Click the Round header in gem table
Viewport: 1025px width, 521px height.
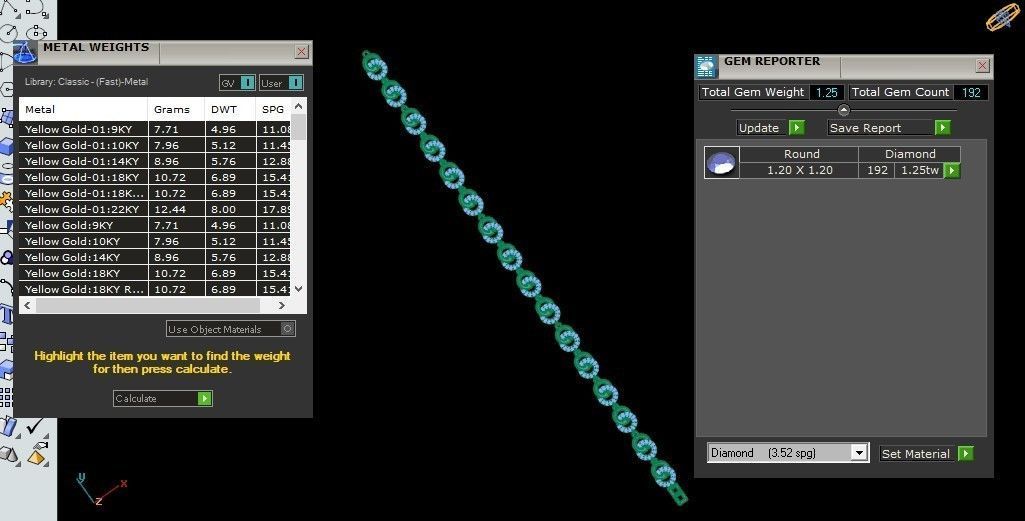pyautogui.click(x=801, y=154)
